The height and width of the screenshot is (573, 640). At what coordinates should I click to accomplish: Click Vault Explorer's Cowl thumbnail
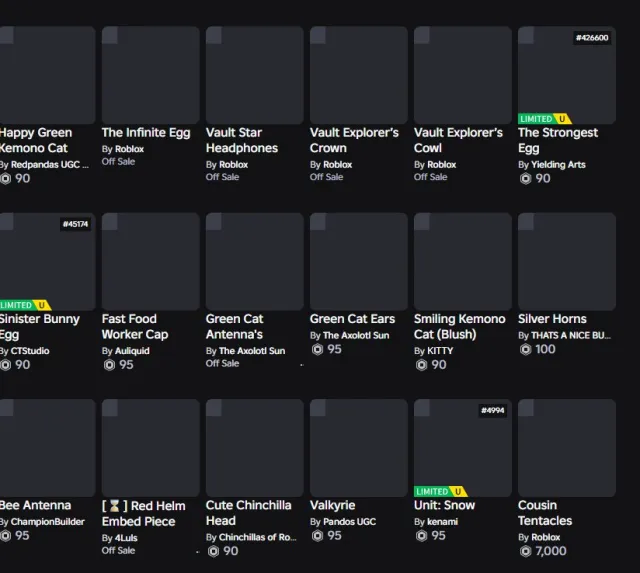click(463, 76)
